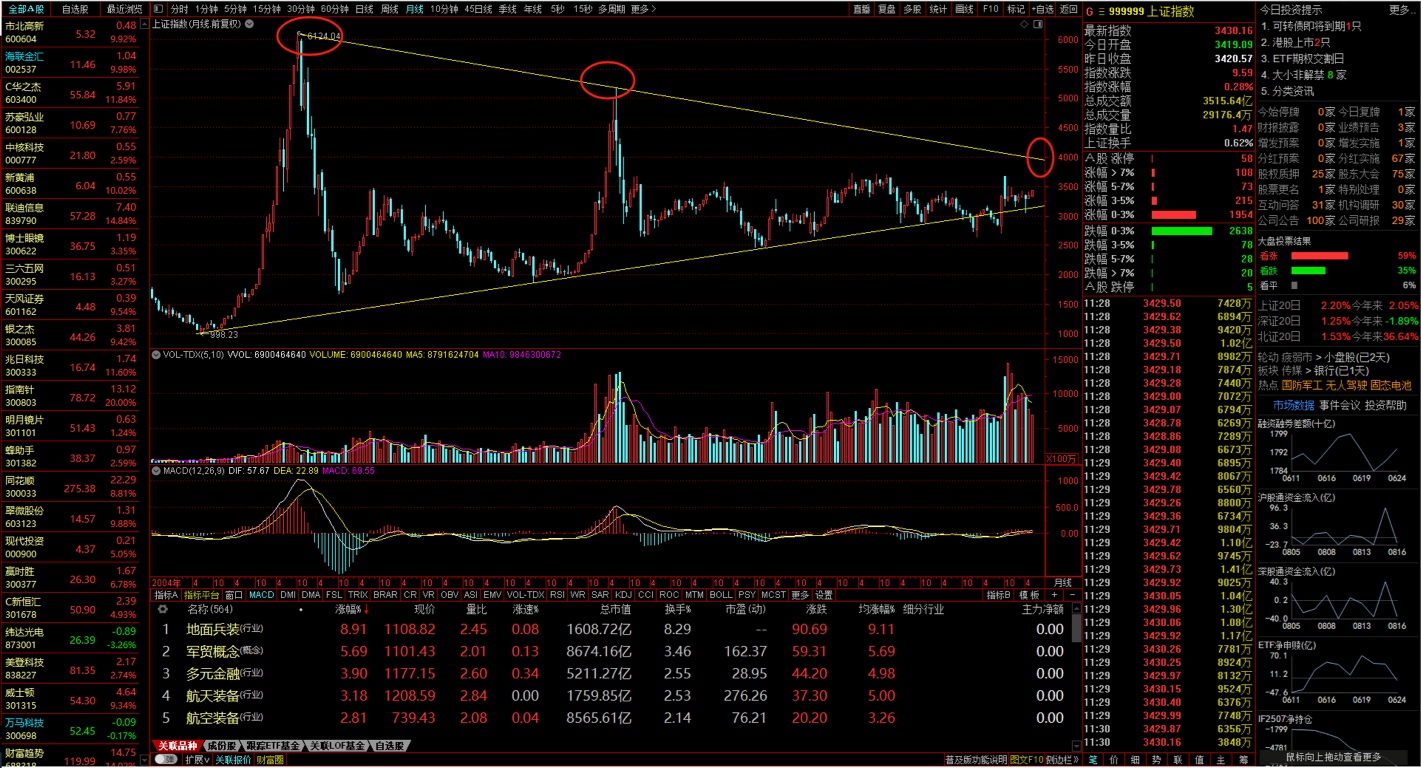Click the 统计 button
The height and width of the screenshot is (768, 1421).
click(x=938, y=8)
